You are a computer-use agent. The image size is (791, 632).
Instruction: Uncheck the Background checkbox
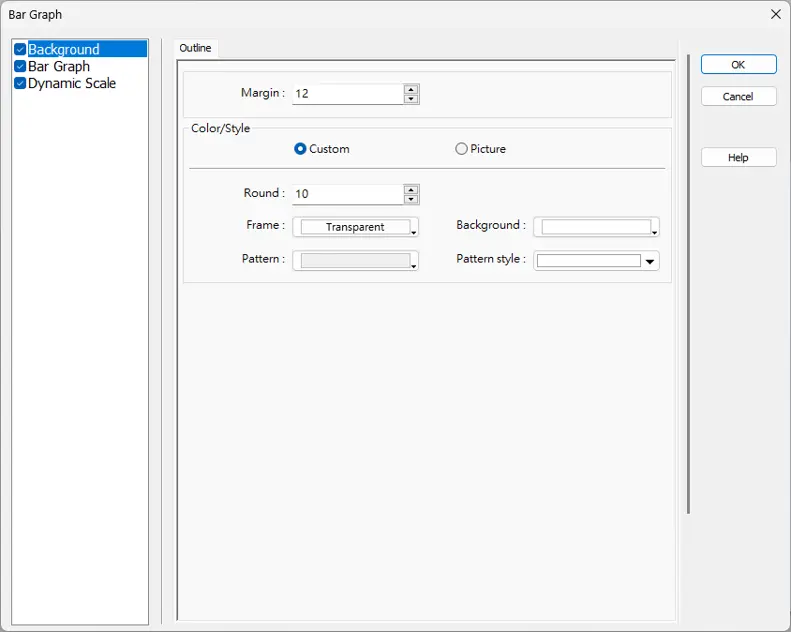pyautogui.click(x=20, y=49)
